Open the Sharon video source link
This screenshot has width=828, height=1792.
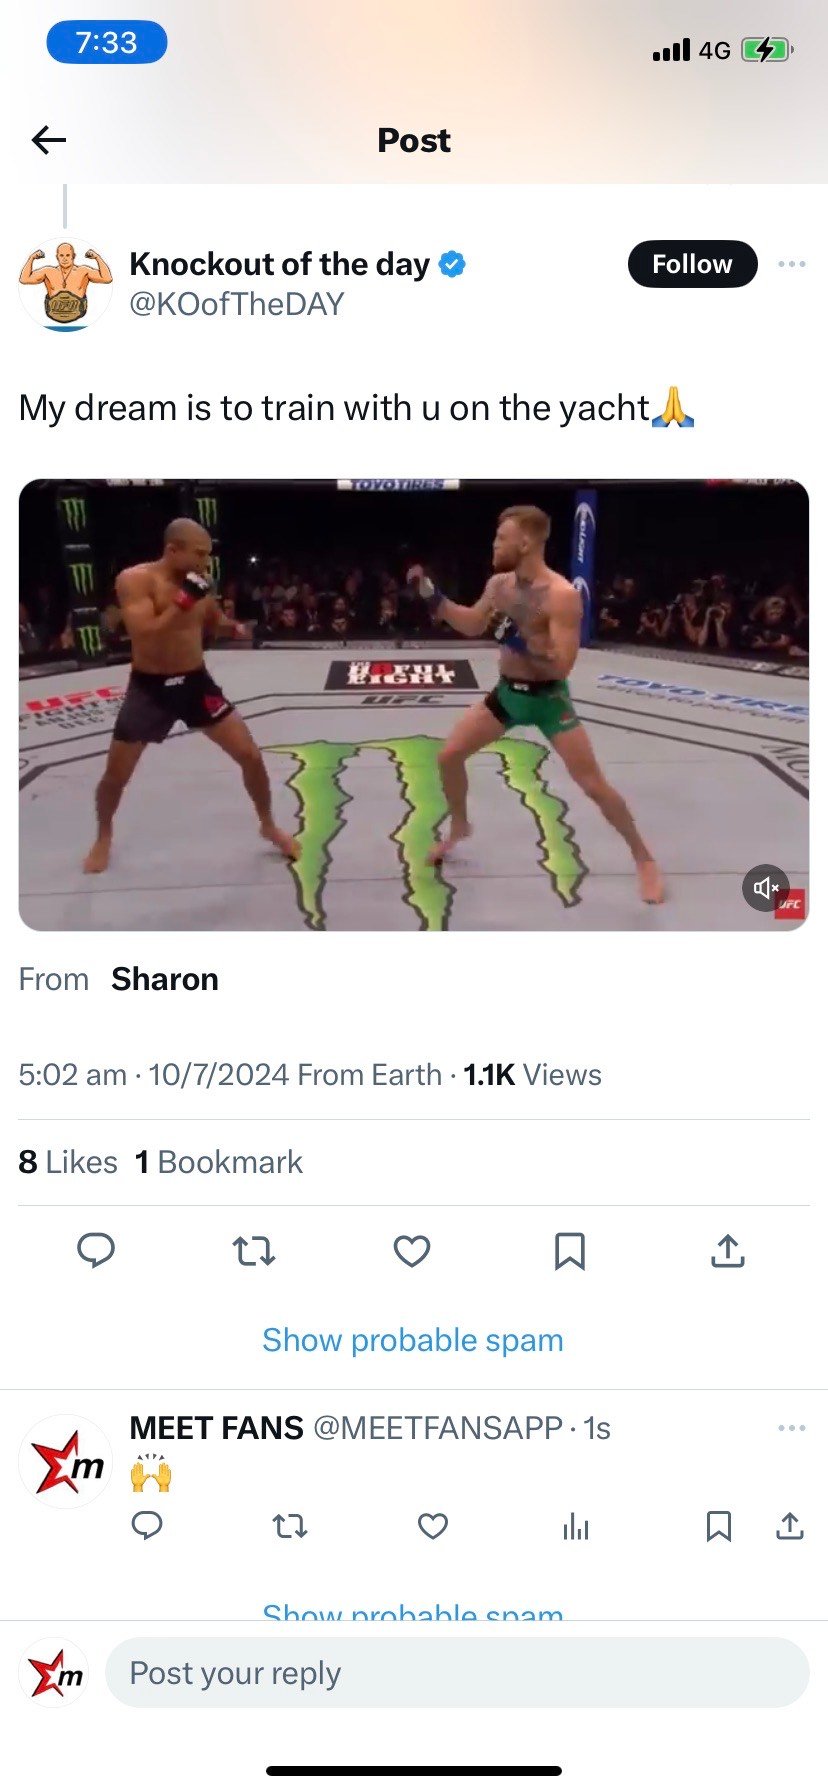pos(165,979)
